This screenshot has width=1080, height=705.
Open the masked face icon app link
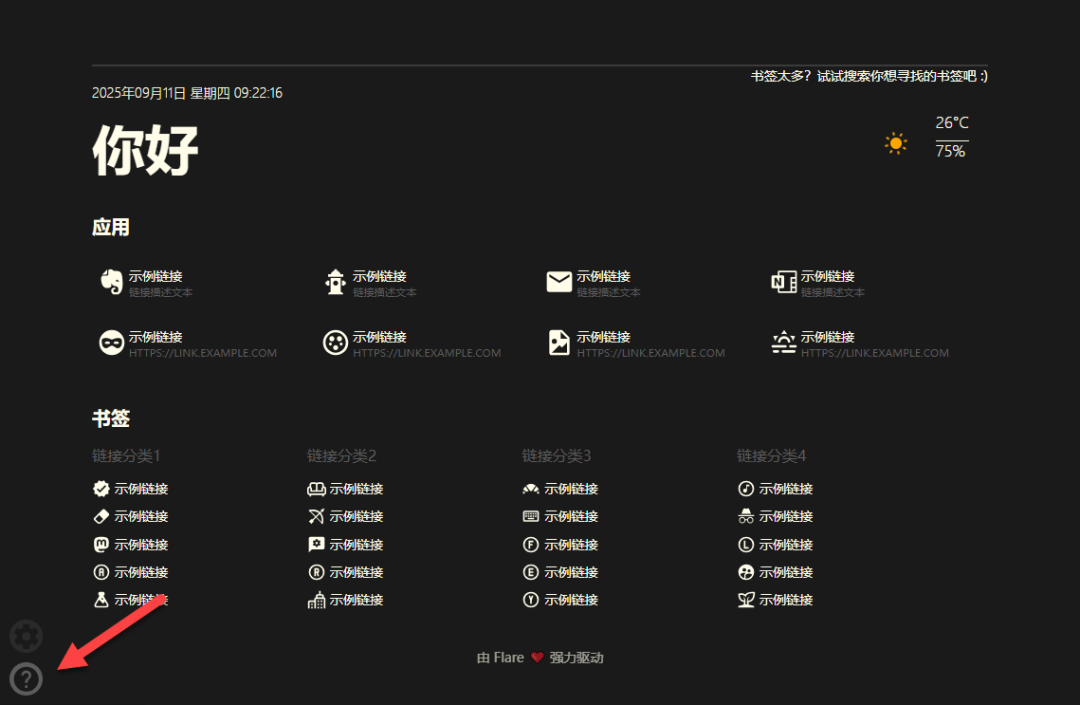(x=188, y=344)
